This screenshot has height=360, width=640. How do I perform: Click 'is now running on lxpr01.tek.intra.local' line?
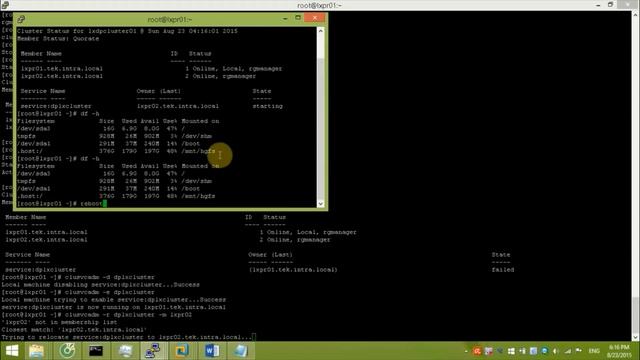(x=113, y=307)
